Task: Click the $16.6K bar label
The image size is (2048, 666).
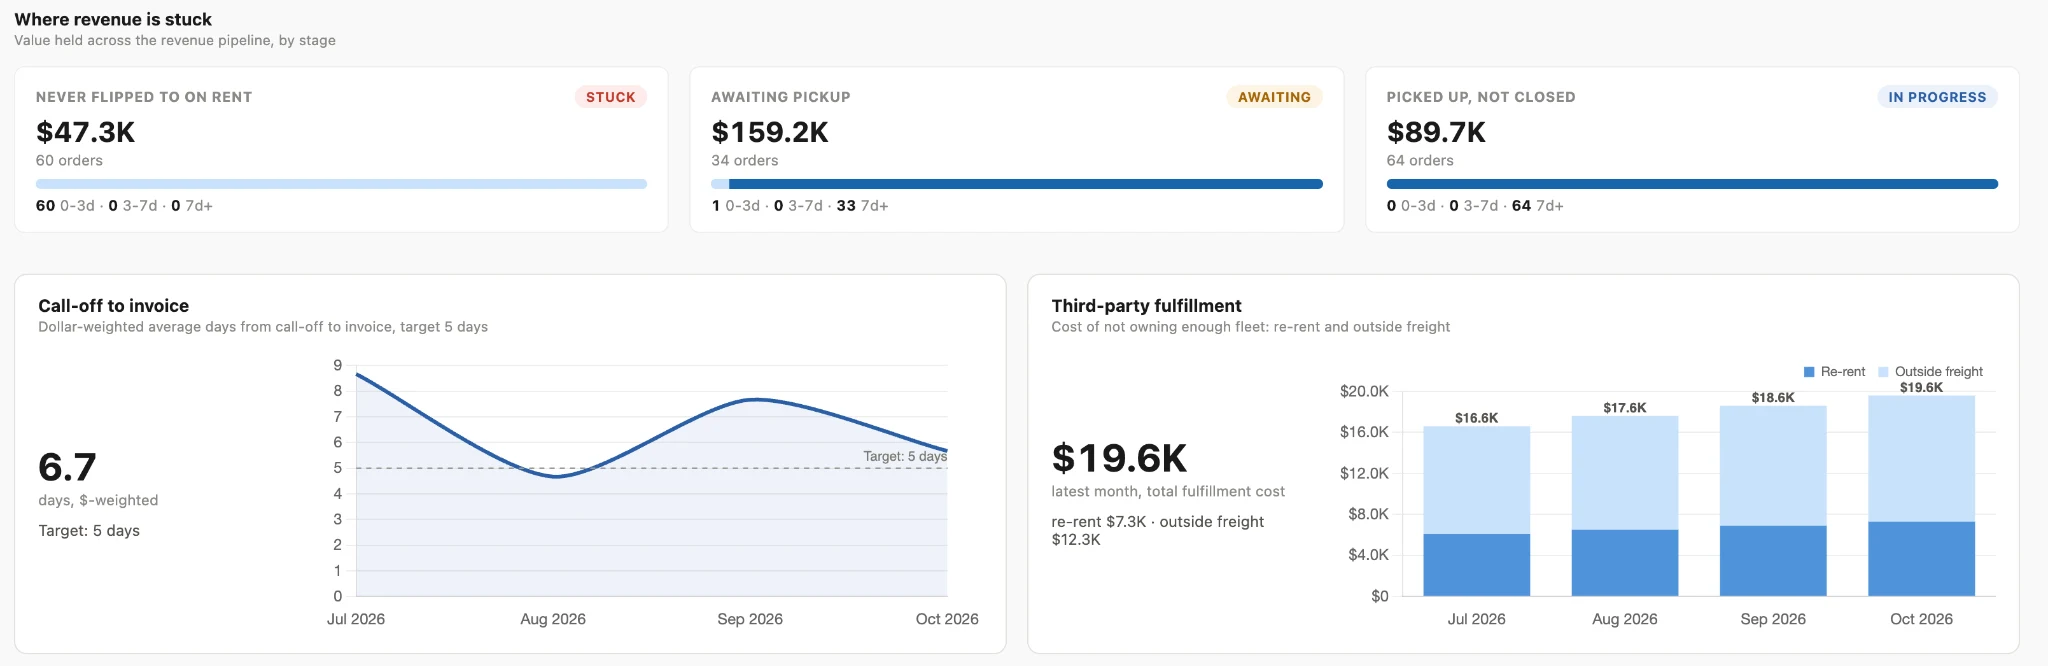Action: pyautogui.click(x=1476, y=418)
